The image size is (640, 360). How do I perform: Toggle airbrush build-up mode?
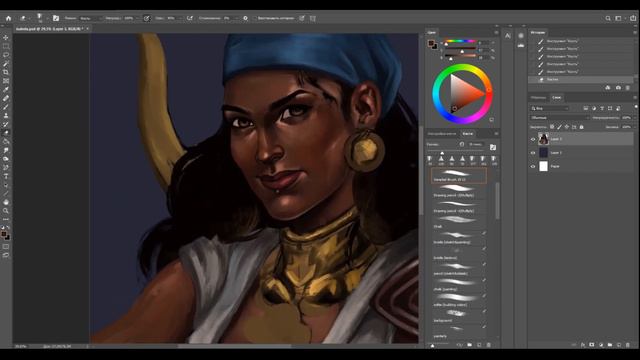[x=190, y=18]
